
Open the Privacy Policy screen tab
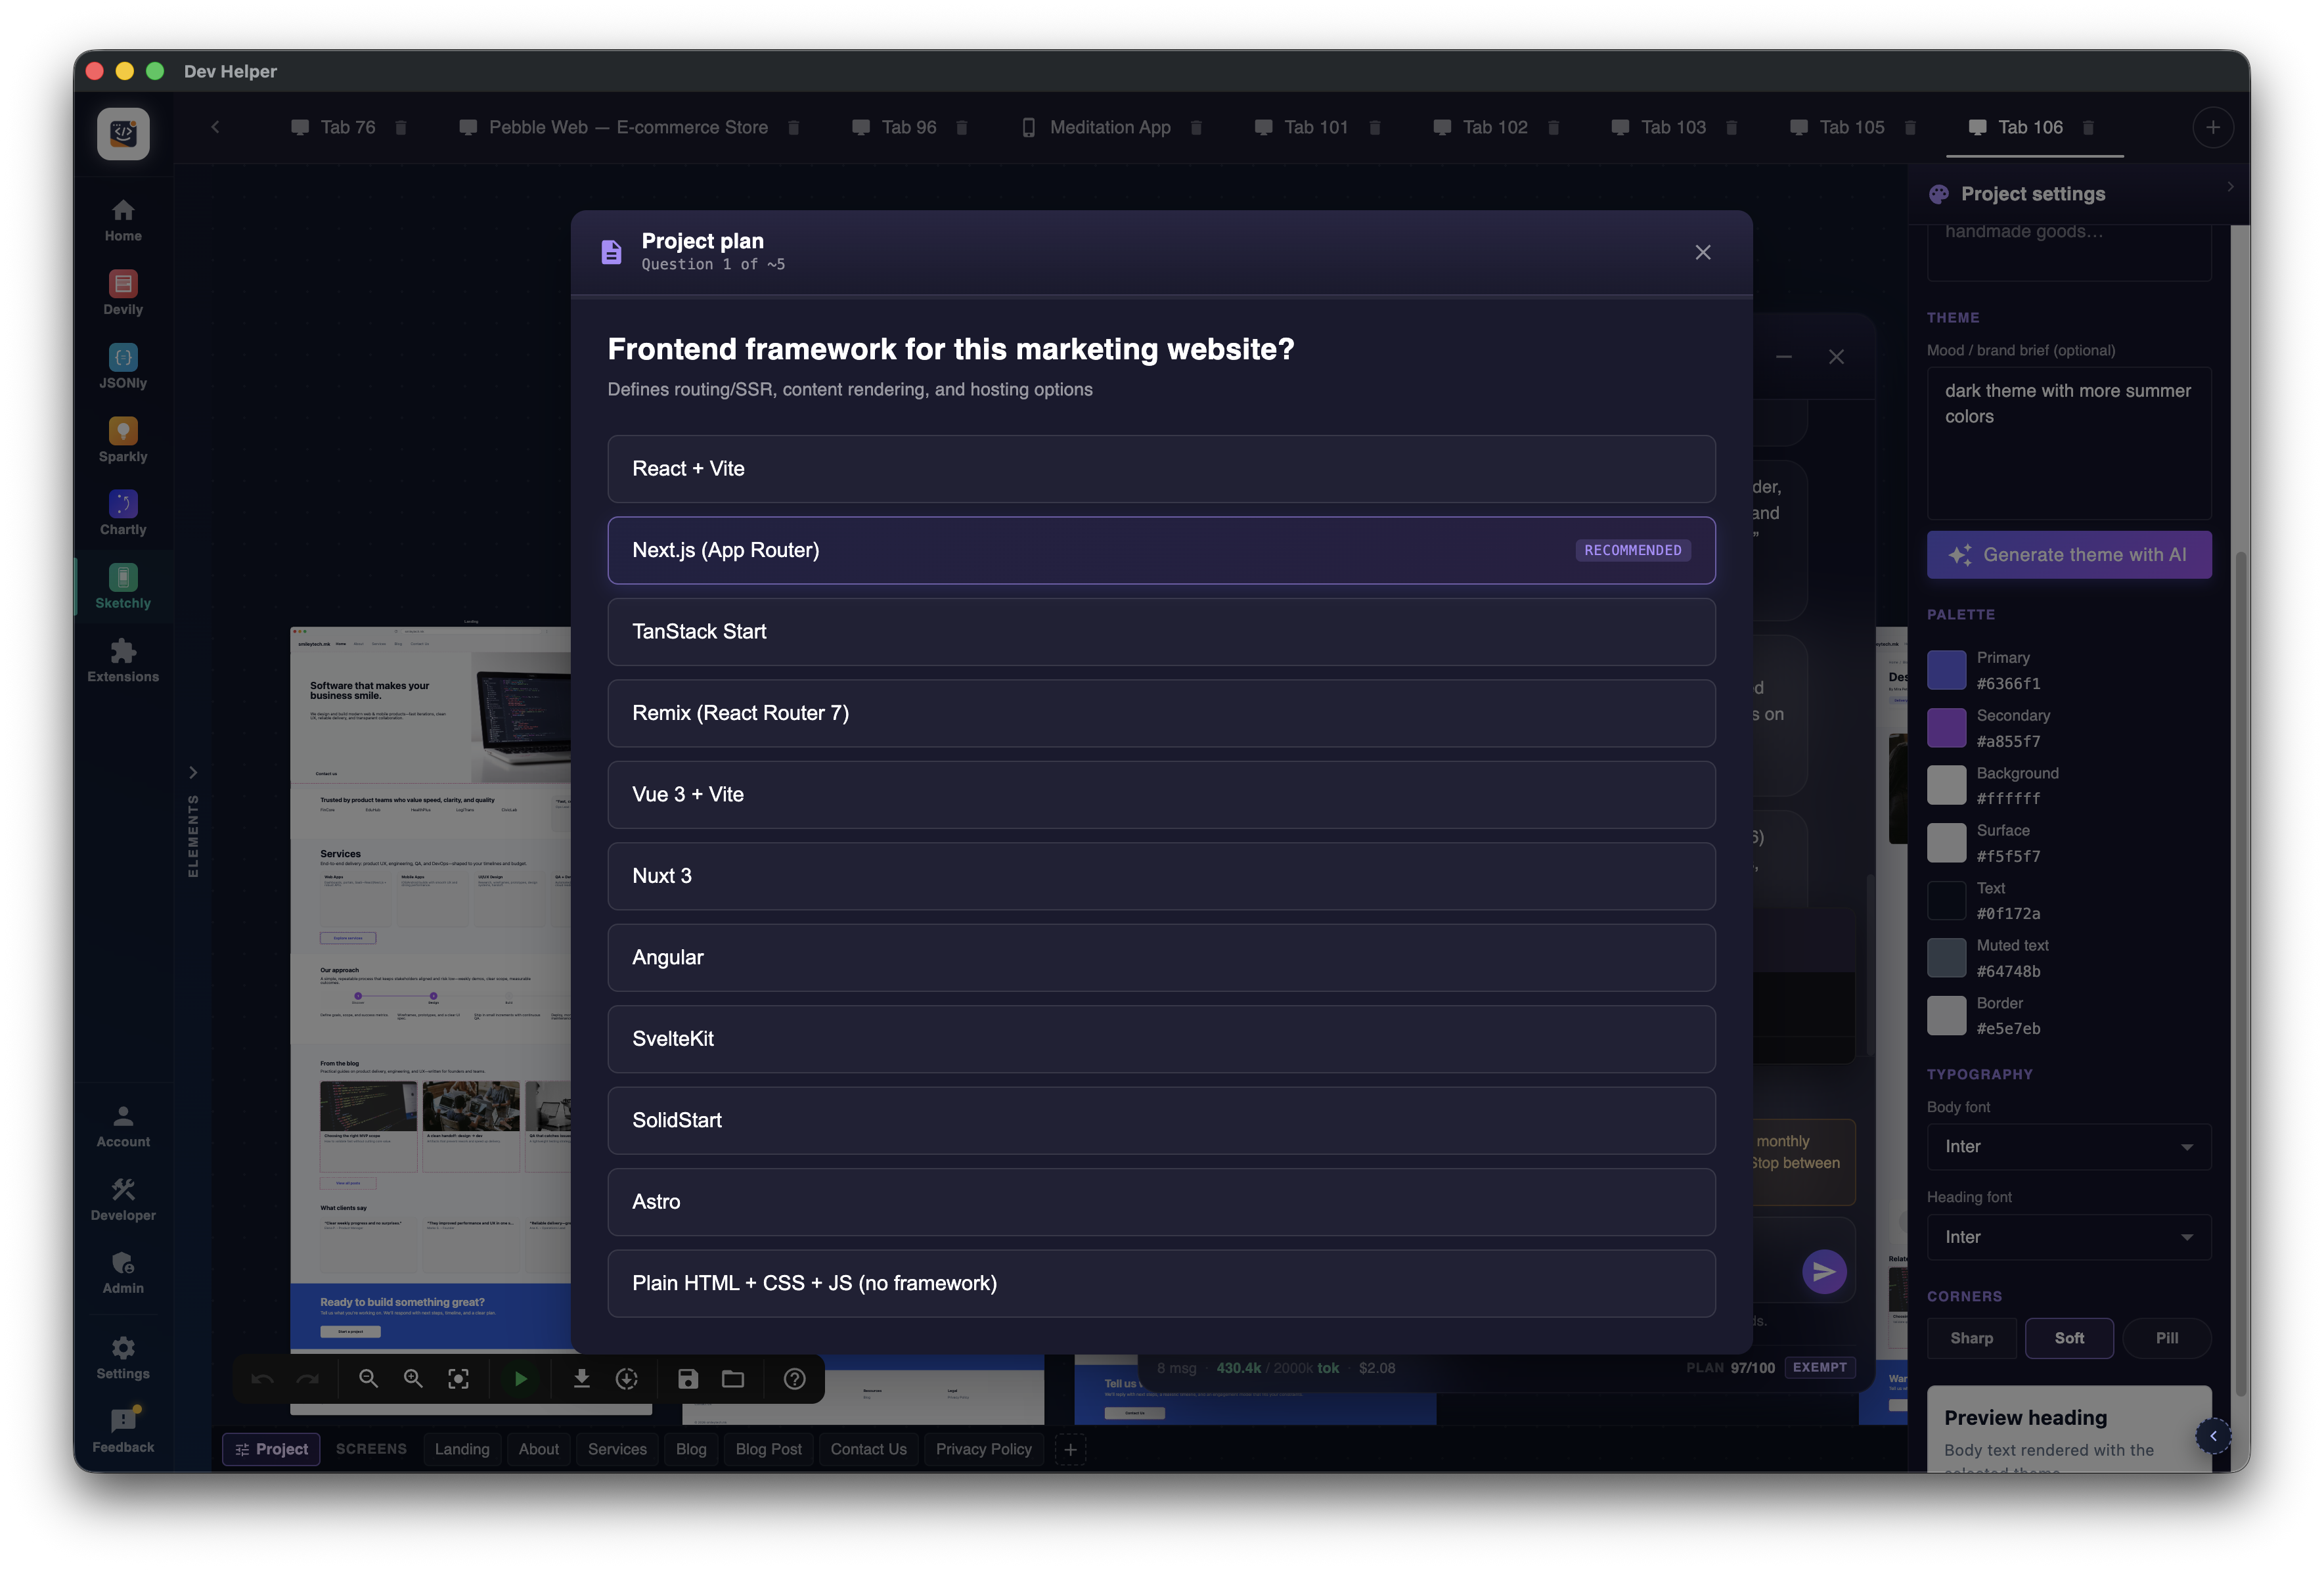coord(983,1449)
